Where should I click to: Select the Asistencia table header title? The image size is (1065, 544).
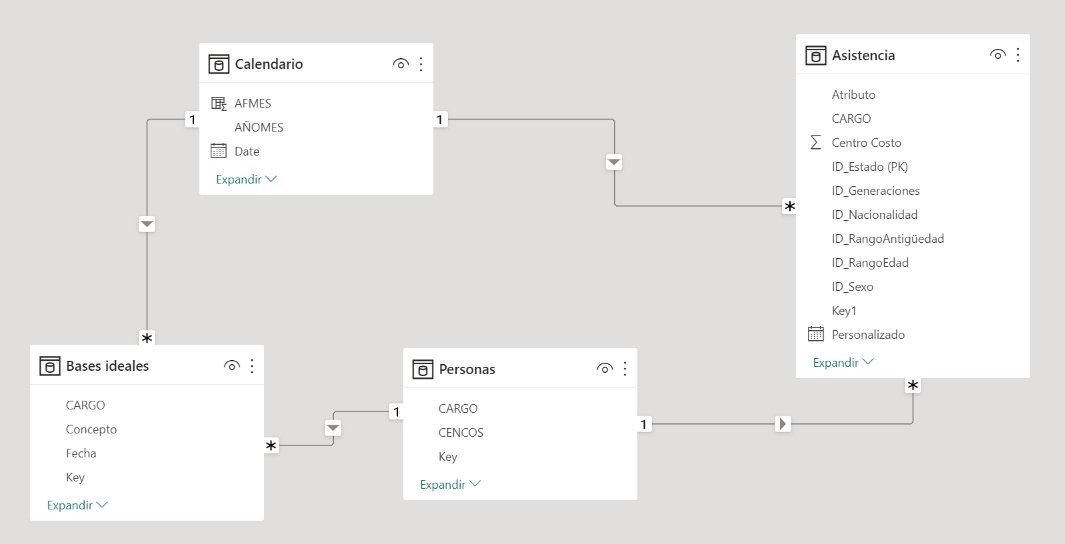click(863, 55)
